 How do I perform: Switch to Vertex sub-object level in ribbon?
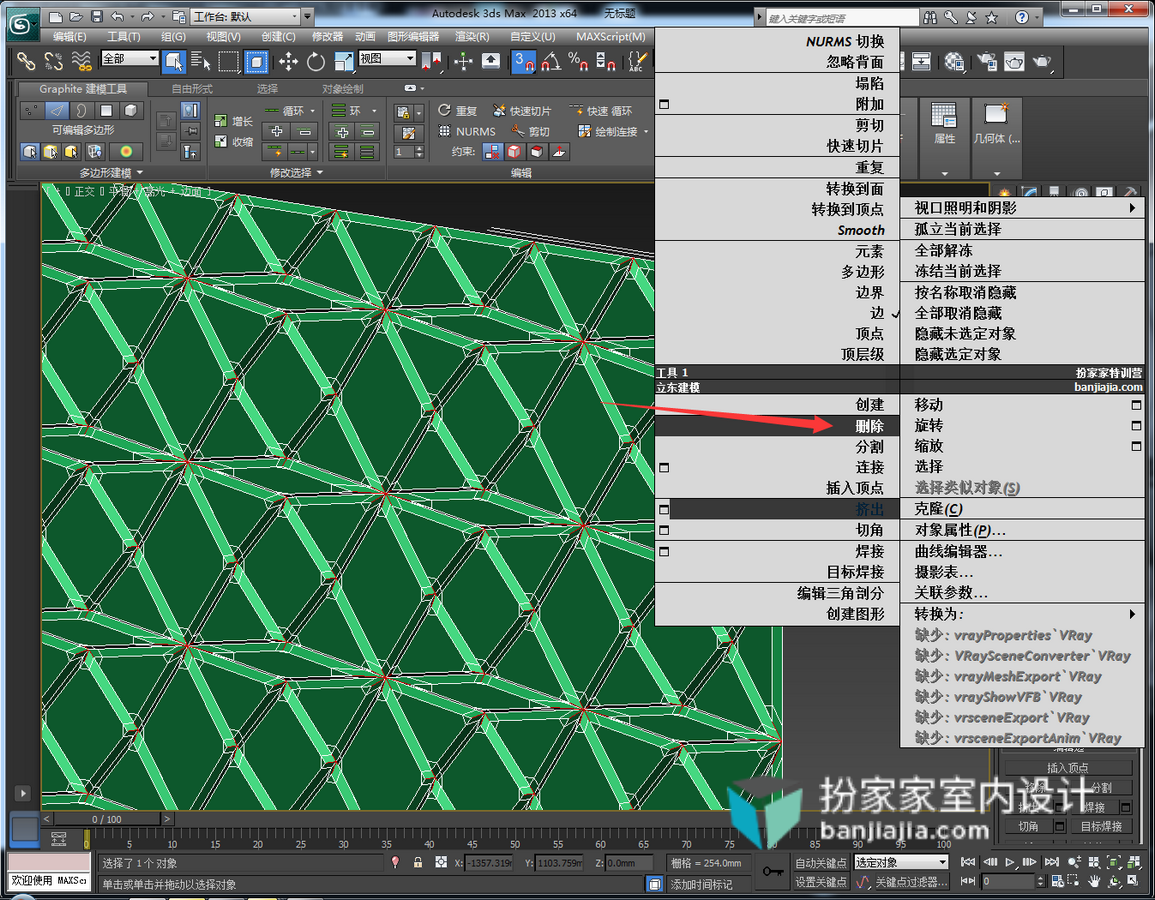point(30,110)
